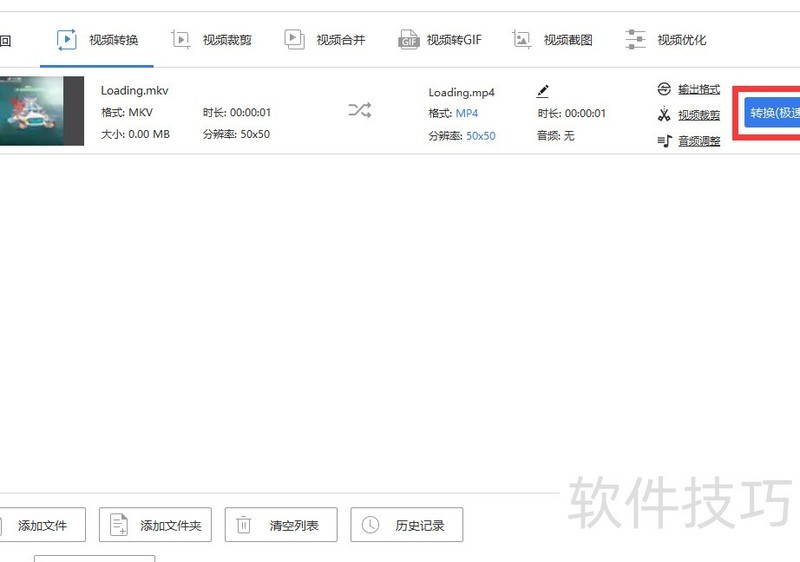800x562 pixels.
Task: Change the output resolution 50x50 value
Action: point(480,135)
